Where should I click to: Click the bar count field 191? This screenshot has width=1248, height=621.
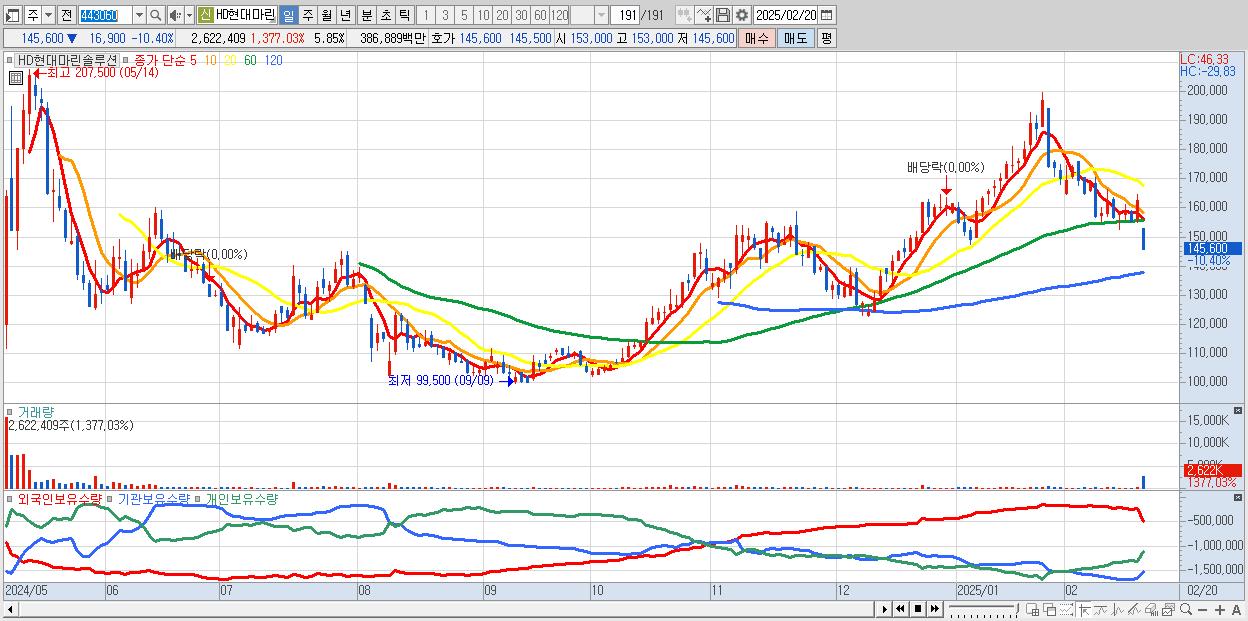(x=625, y=15)
